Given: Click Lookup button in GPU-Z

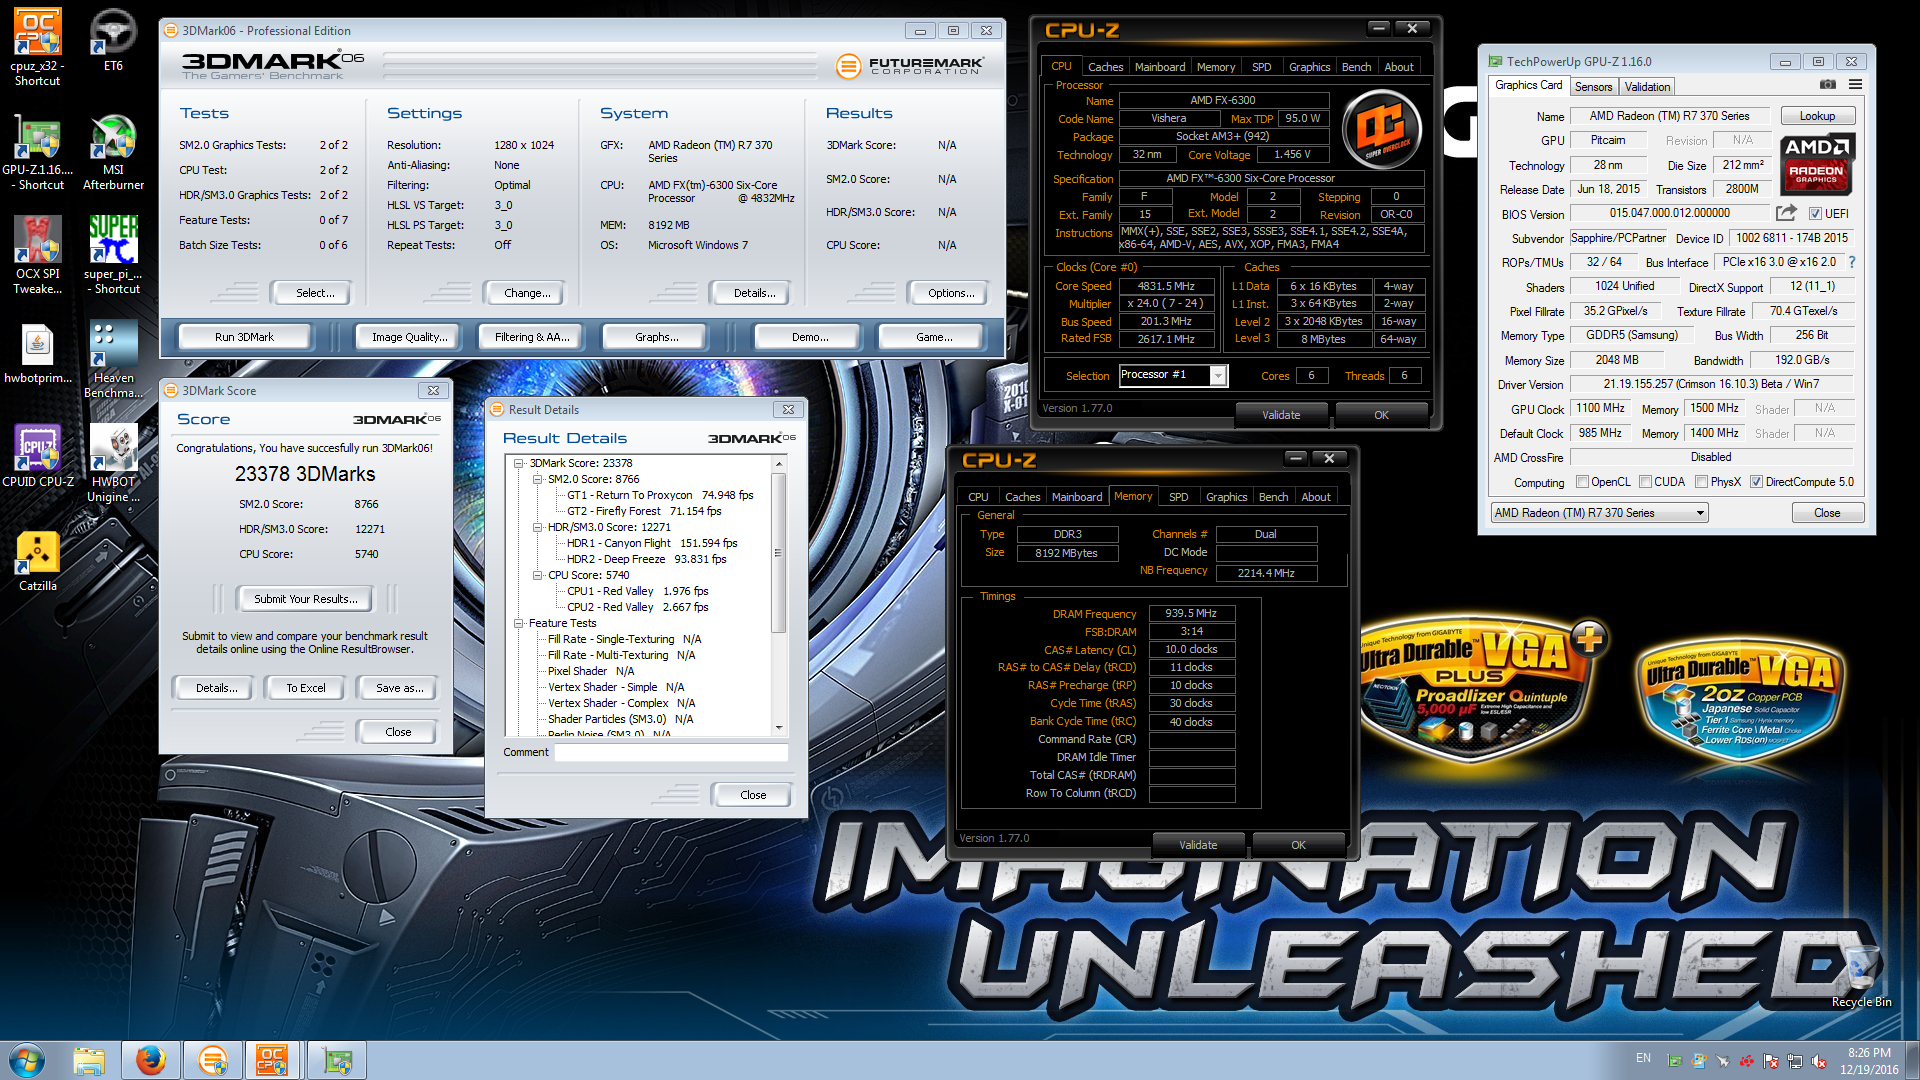Looking at the screenshot, I should (x=1817, y=116).
